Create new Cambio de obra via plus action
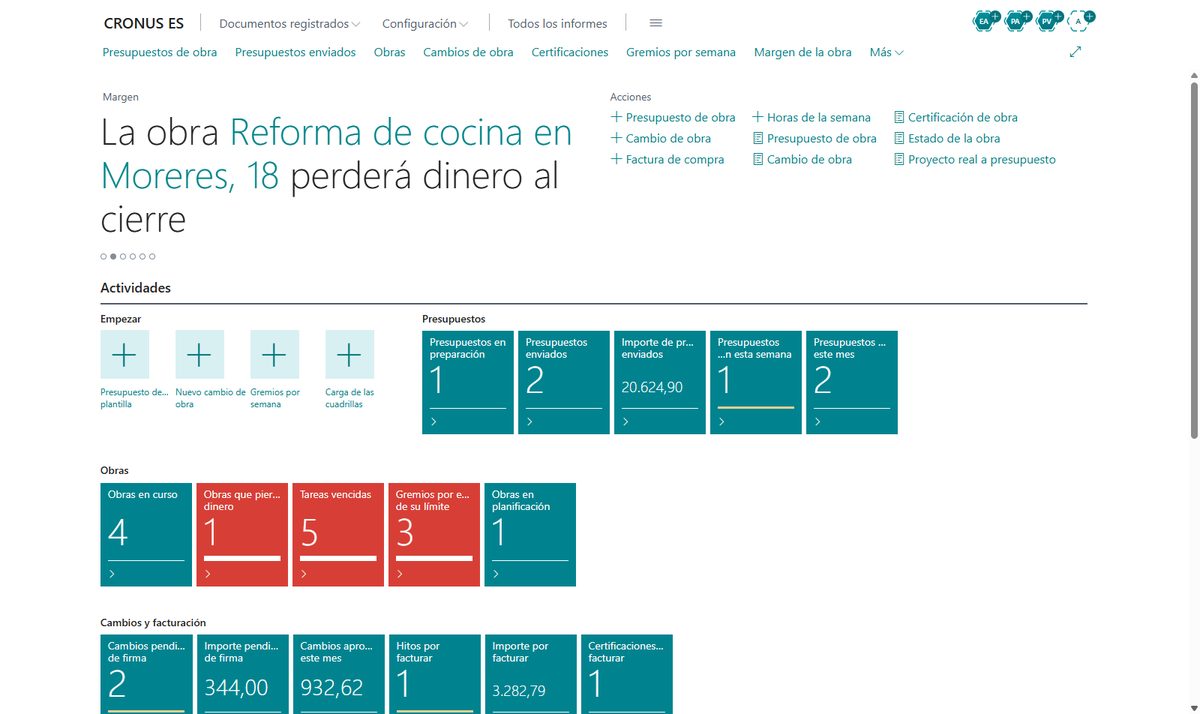Screen dimensions: 1200x714 661,138
